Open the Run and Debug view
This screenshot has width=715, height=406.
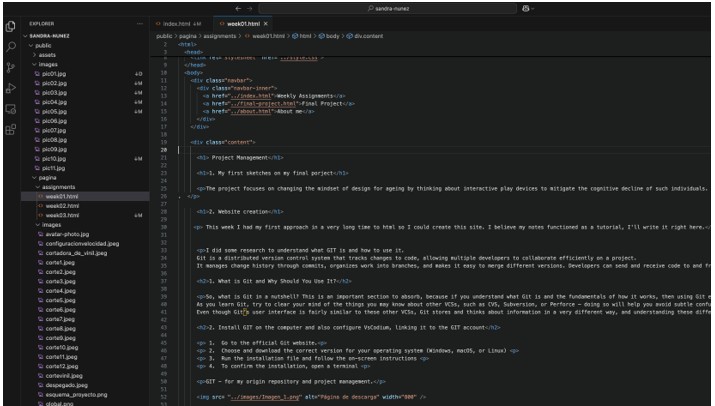point(10,88)
